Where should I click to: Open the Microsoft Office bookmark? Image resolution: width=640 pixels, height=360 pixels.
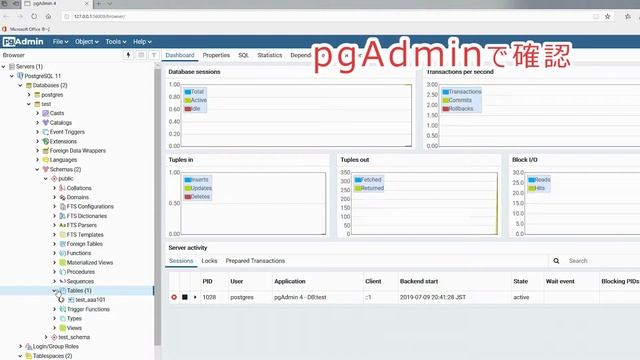pyautogui.click(x=26, y=29)
